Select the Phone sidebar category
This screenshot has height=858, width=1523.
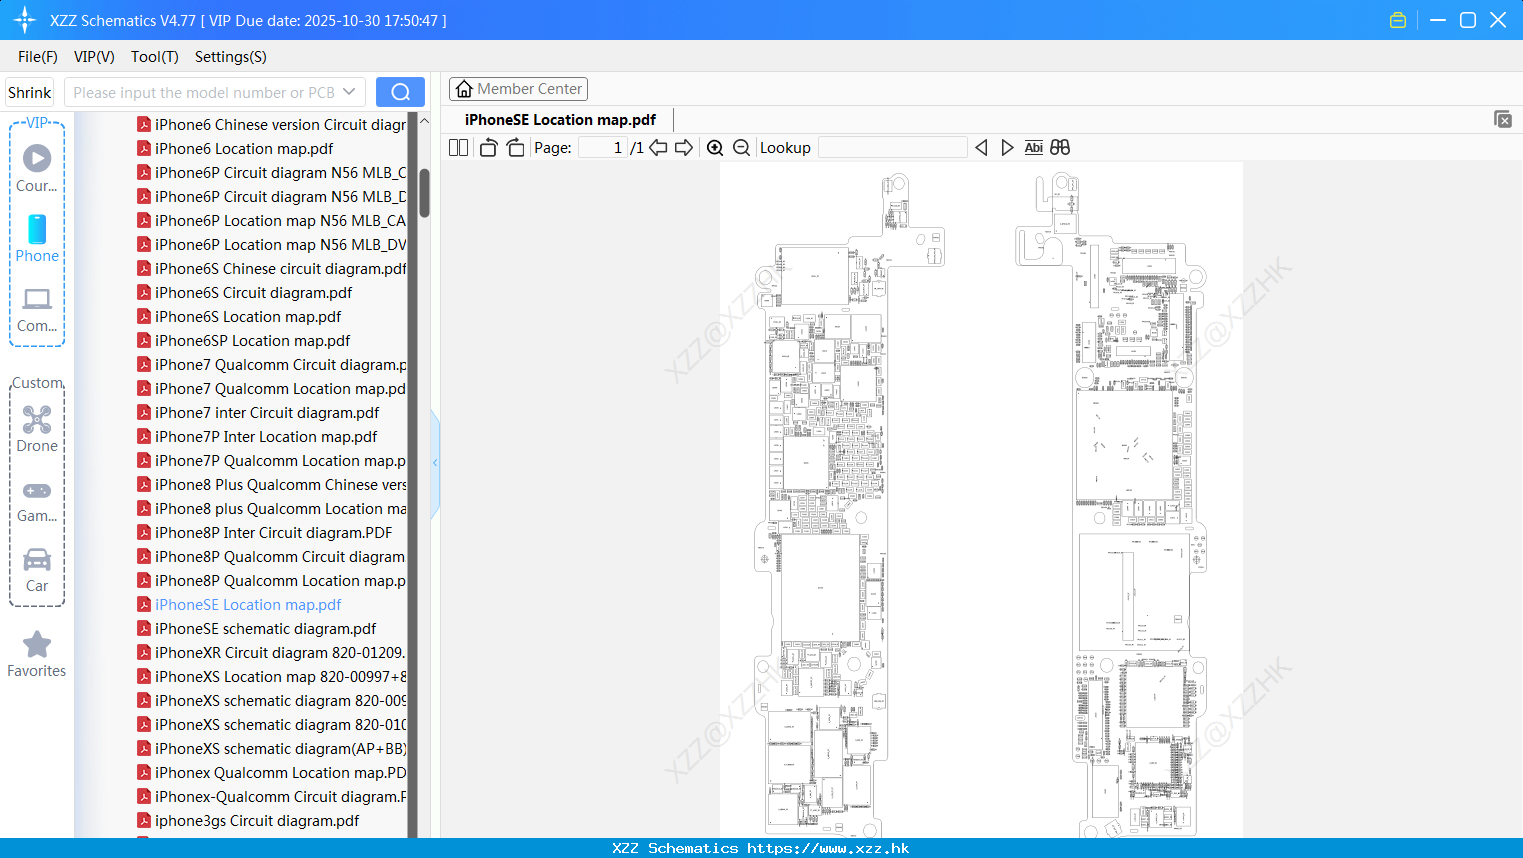click(37, 239)
